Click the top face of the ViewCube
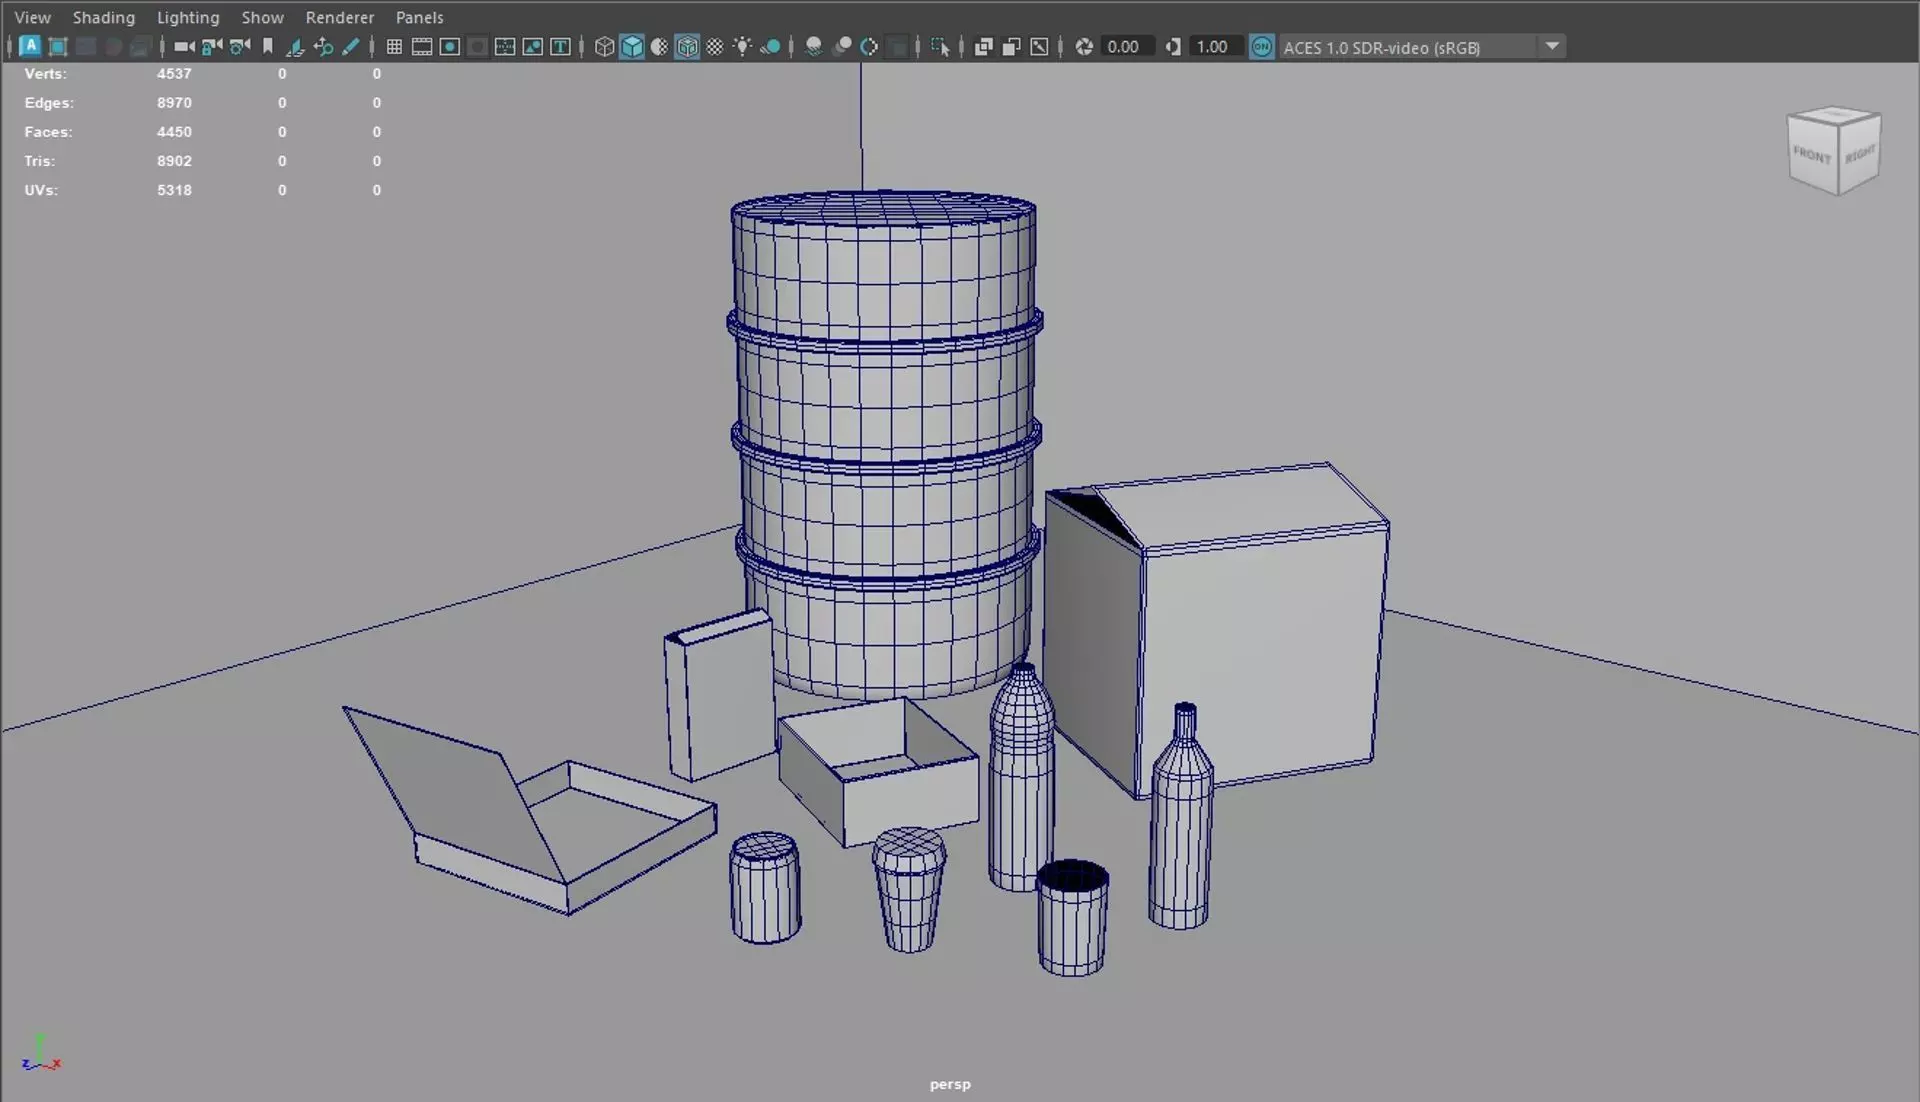The width and height of the screenshot is (1920, 1102). pyautogui.click(x=1835, y=116)
